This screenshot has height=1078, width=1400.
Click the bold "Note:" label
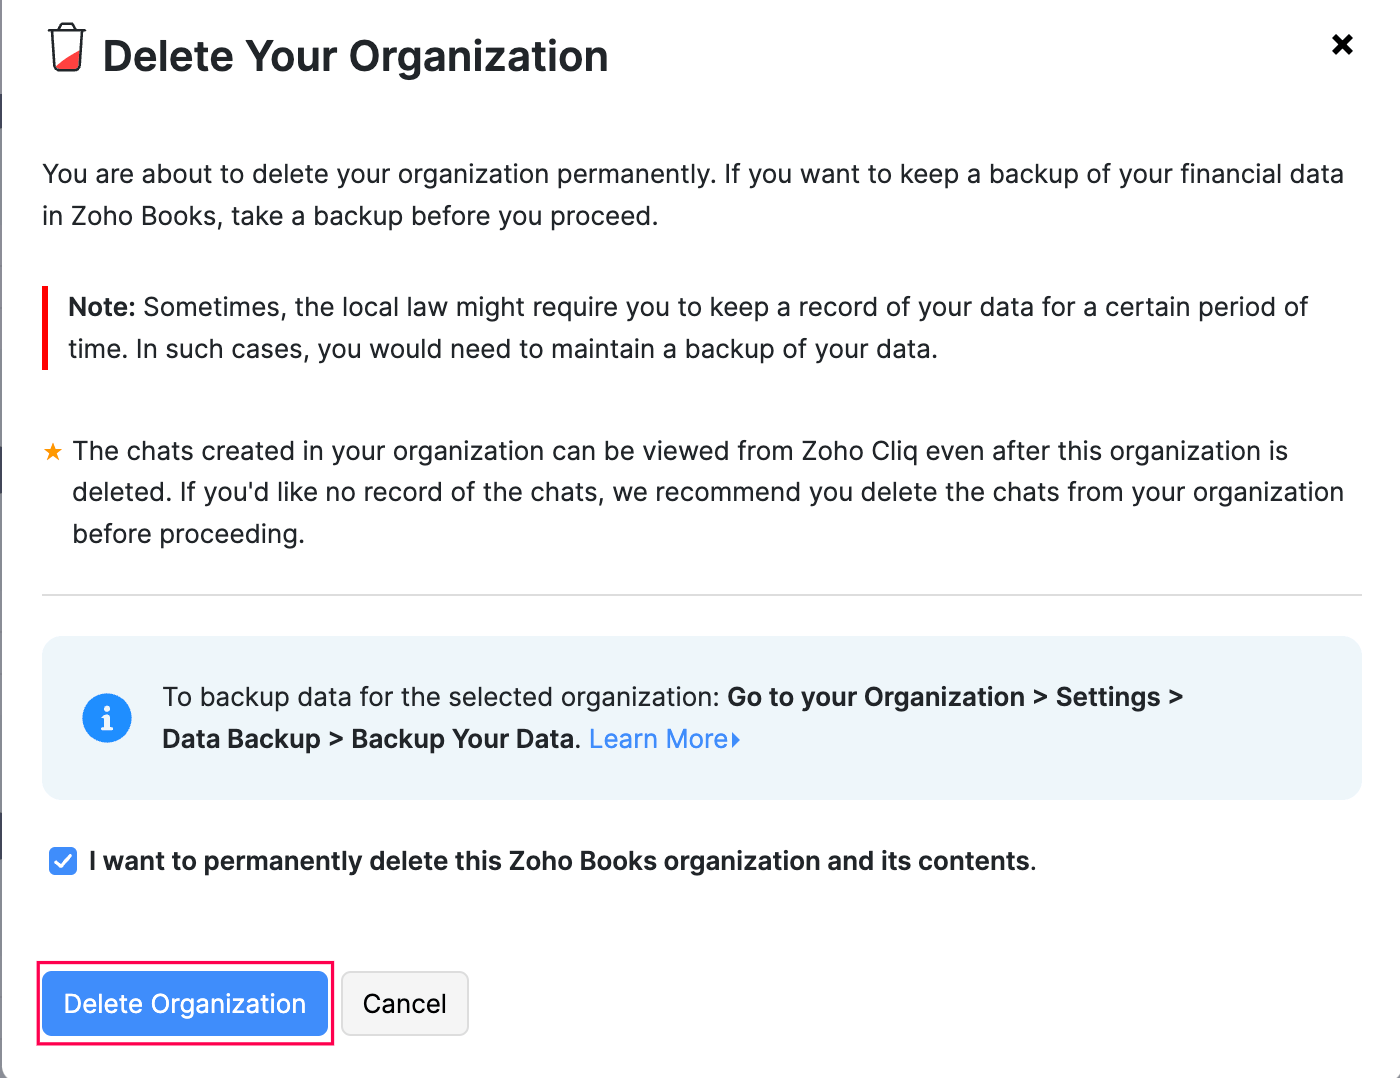(101, 307)
